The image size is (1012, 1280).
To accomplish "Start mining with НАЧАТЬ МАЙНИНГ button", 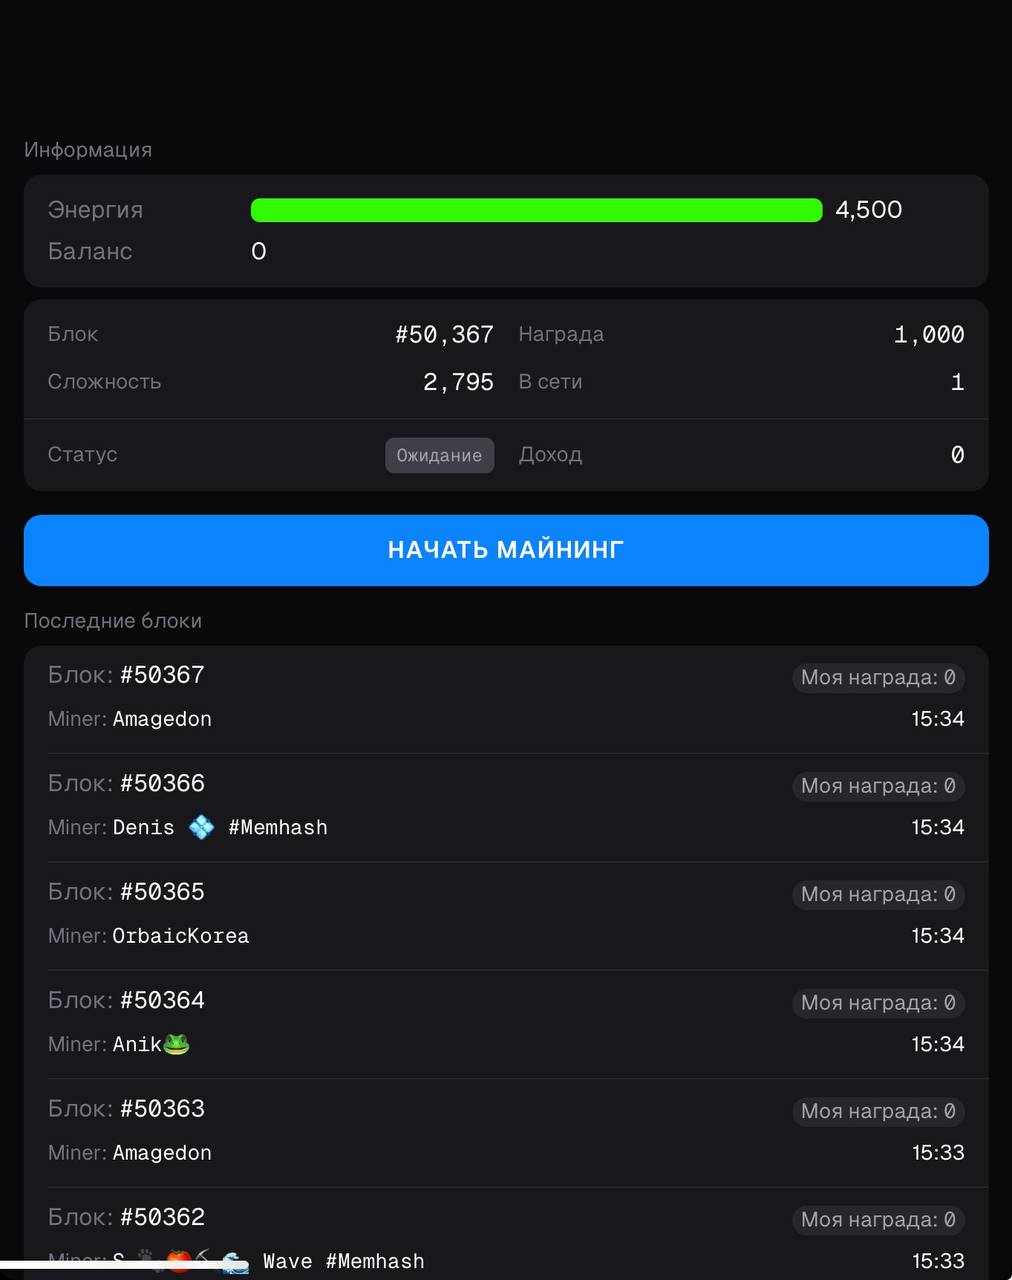I will 506,550.
